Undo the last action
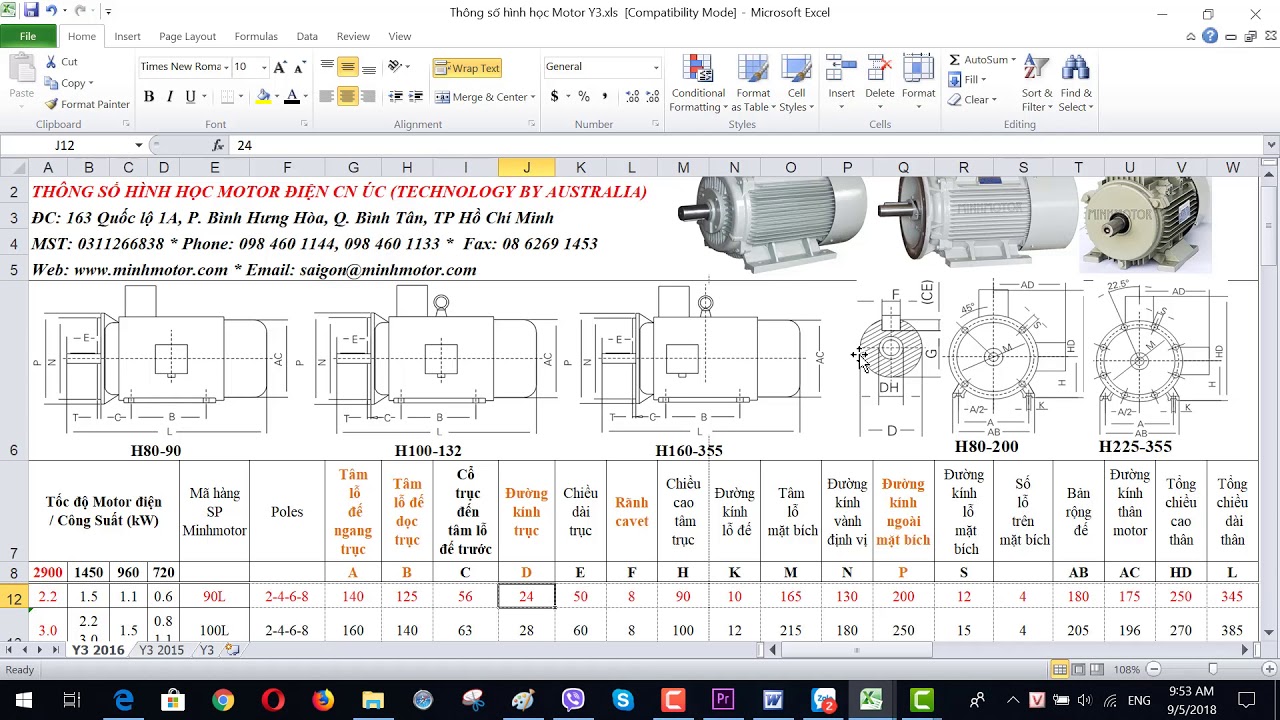Screen dimensions: 1280x720 coord(52,11)
